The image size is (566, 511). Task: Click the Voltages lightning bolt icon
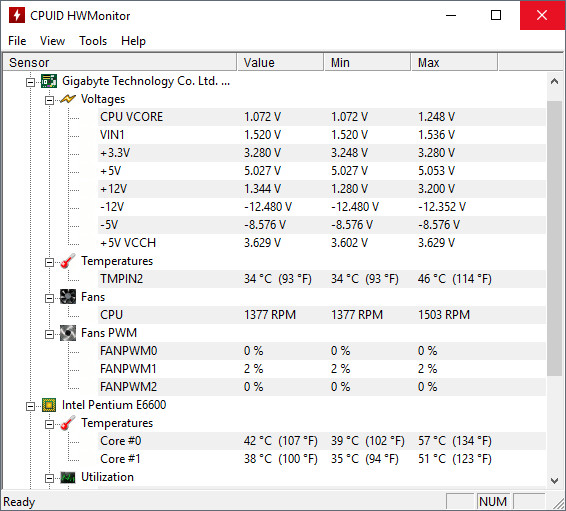68,99
